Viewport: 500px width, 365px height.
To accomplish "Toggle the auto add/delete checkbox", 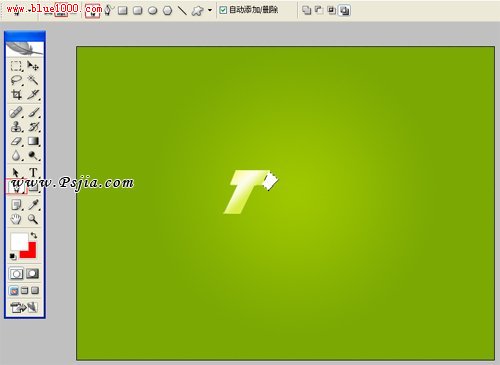I will pyautogui.click(x=223, y=10).
